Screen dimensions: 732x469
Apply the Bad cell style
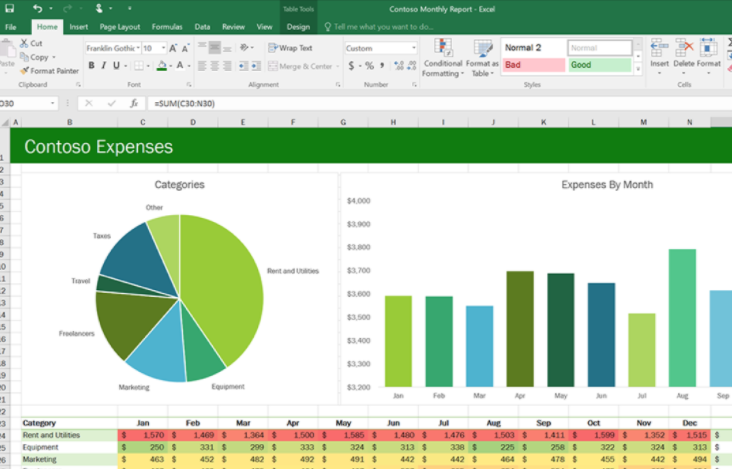click(534, 65)
